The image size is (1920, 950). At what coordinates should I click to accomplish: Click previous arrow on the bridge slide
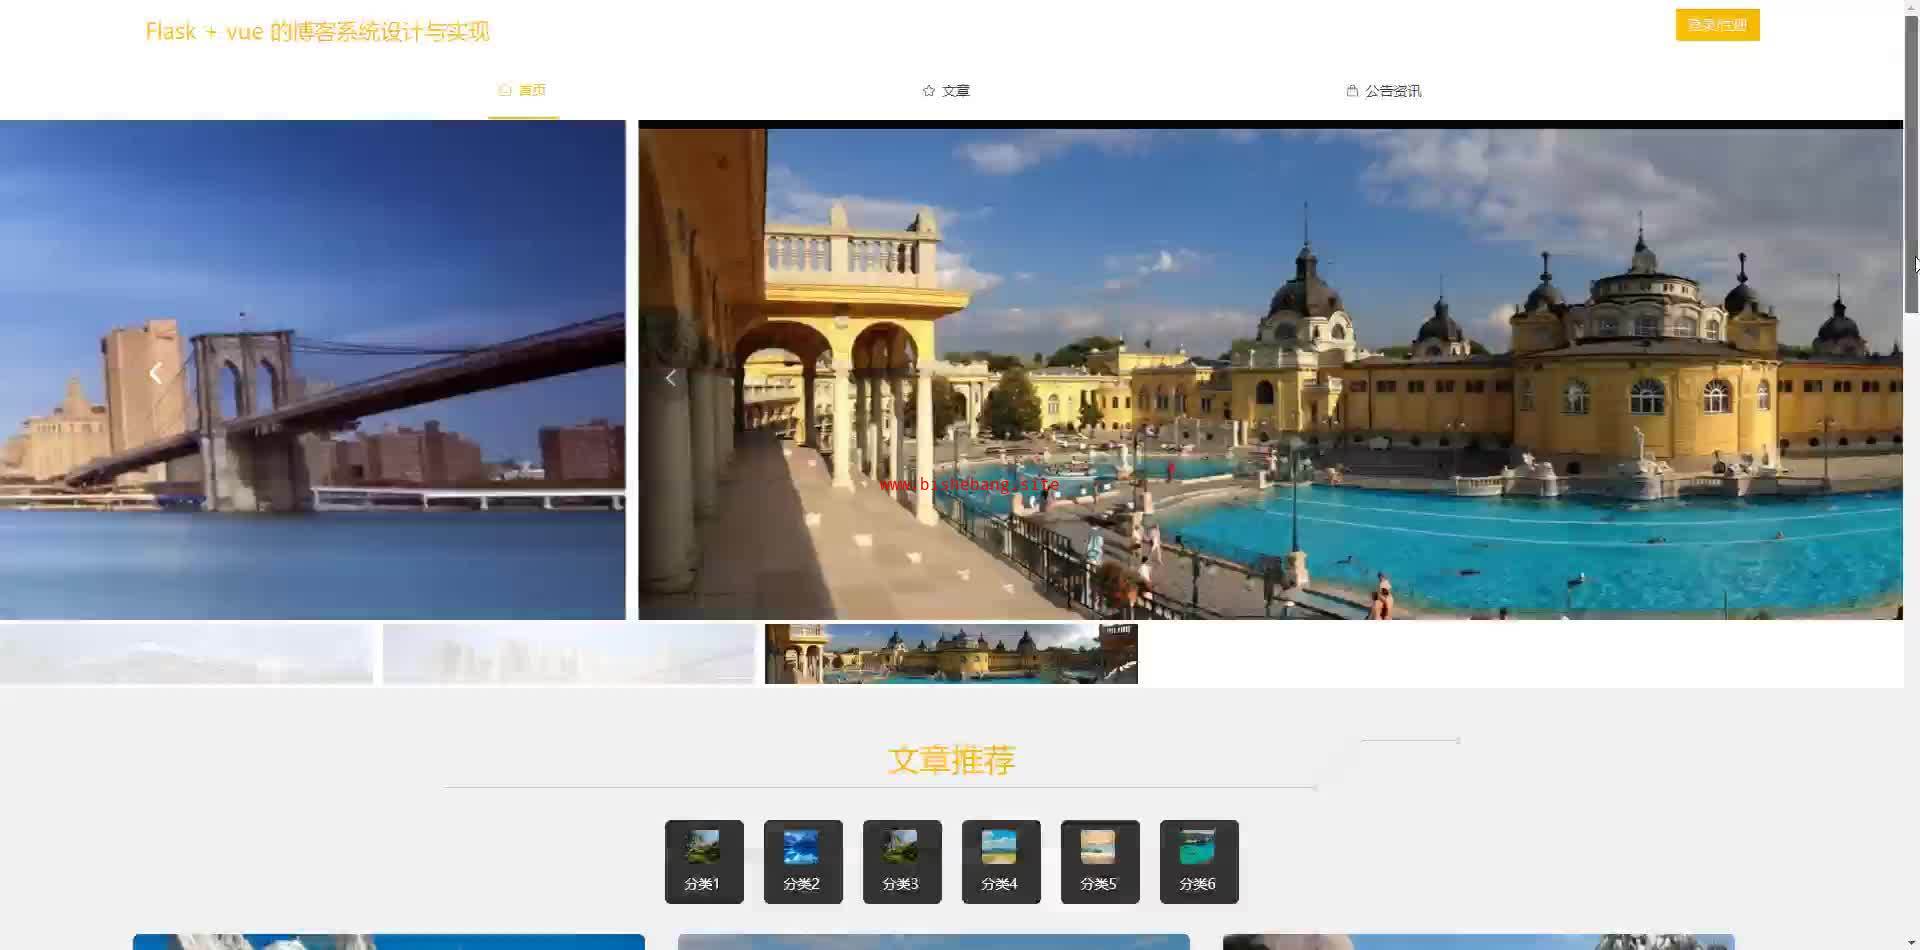155,373
